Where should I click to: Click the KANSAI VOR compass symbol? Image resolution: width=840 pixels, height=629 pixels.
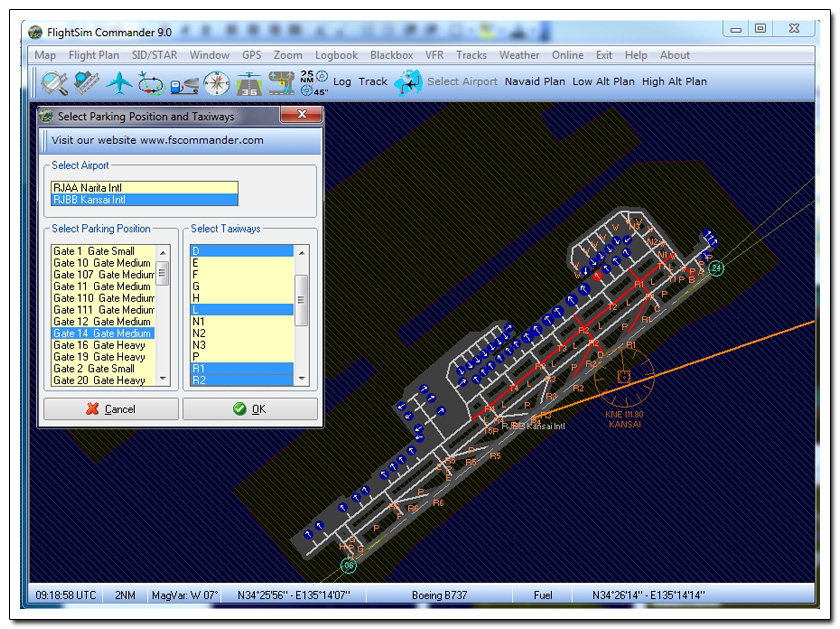tap(624, 377)
